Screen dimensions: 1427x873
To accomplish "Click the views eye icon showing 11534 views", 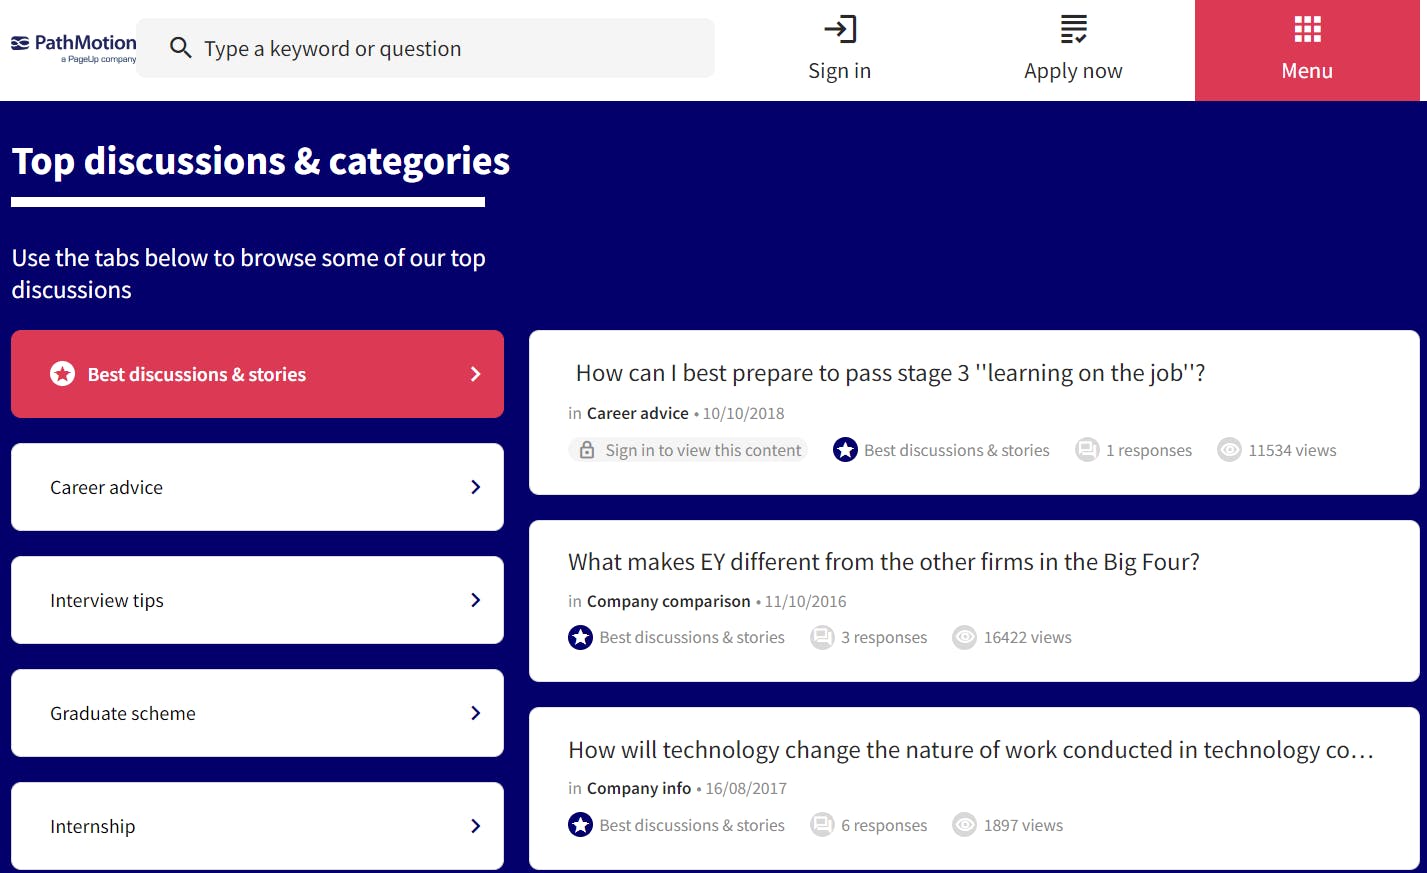I will [x=1229, y=450].
